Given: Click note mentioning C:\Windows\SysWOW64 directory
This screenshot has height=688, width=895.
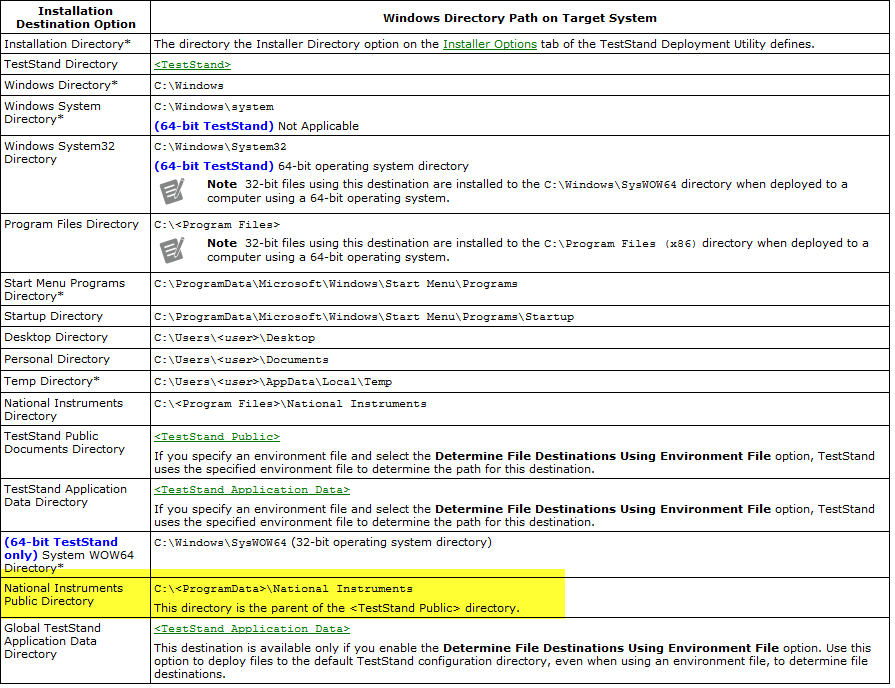Looking at the screenshot, I should 527,191.
